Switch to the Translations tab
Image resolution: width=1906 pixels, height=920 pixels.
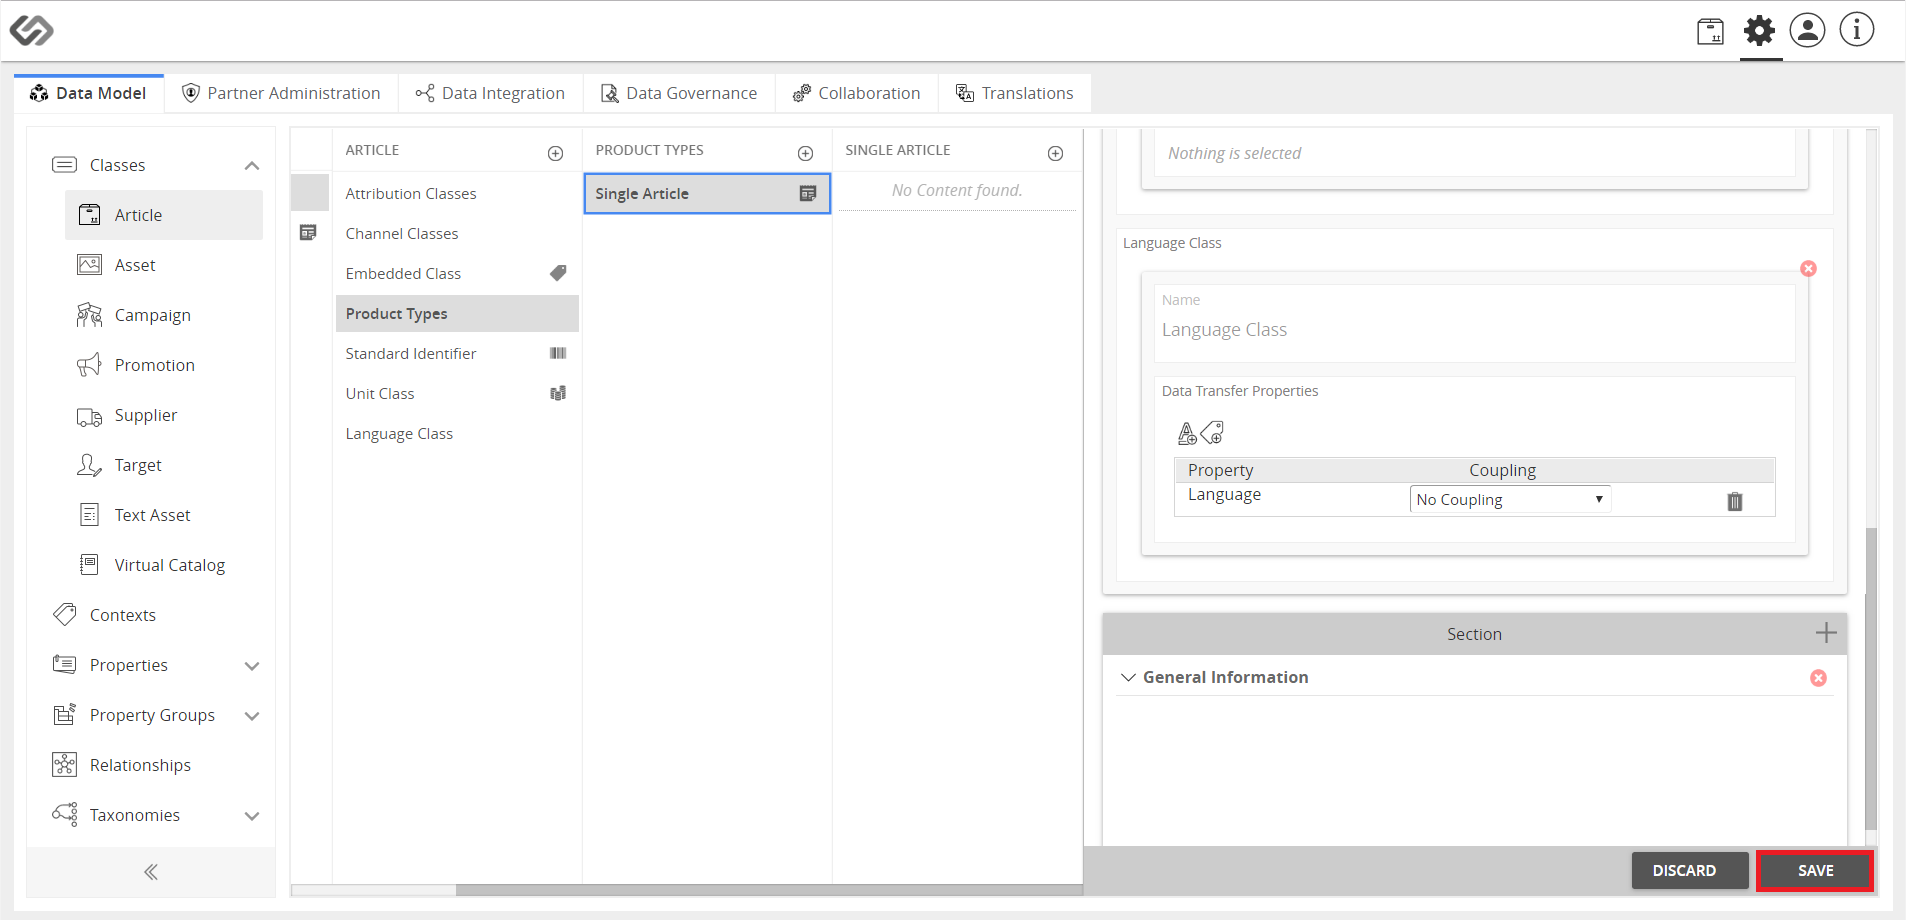coord(1015,93)
